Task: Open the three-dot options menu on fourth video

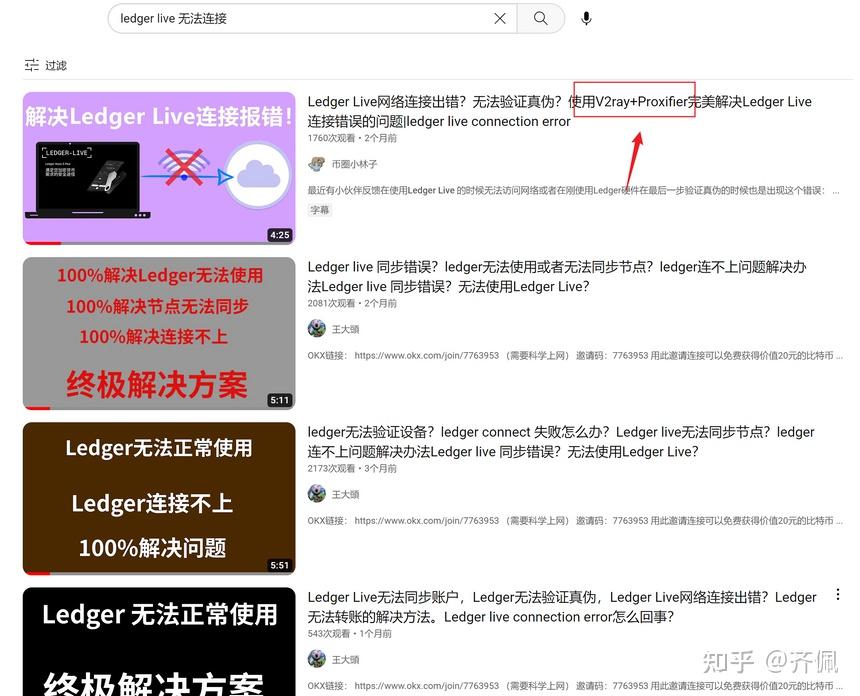Action: tap(838, 593)
